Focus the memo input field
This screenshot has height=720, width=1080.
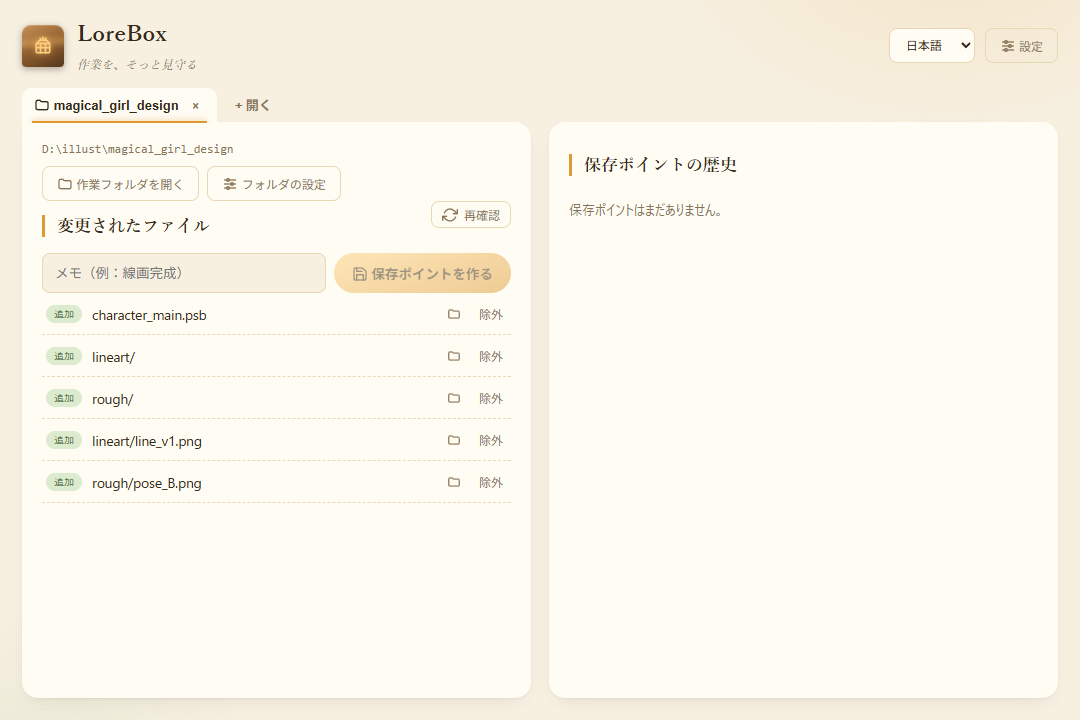(184, 273)
